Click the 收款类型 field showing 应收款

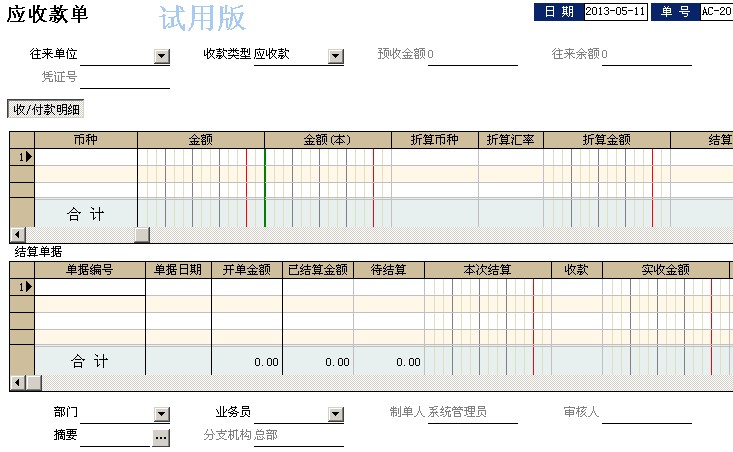[x=291, y=56]
